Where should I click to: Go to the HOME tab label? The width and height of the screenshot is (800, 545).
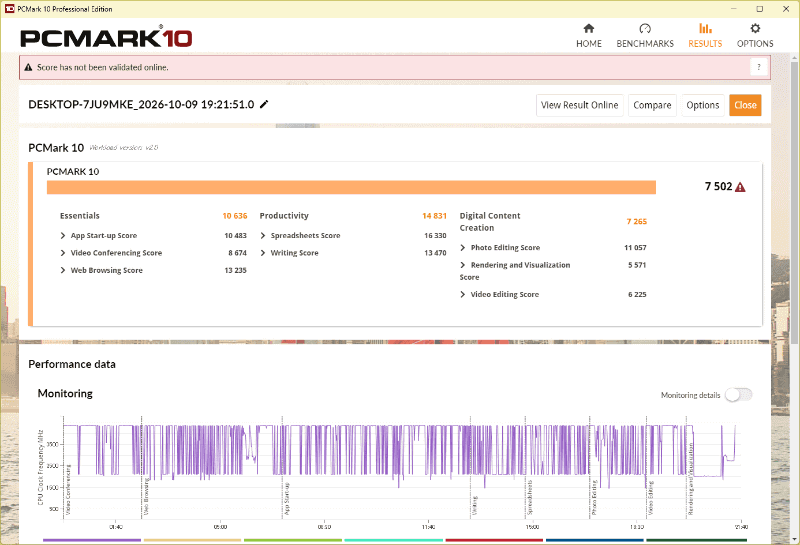[589, 44]
